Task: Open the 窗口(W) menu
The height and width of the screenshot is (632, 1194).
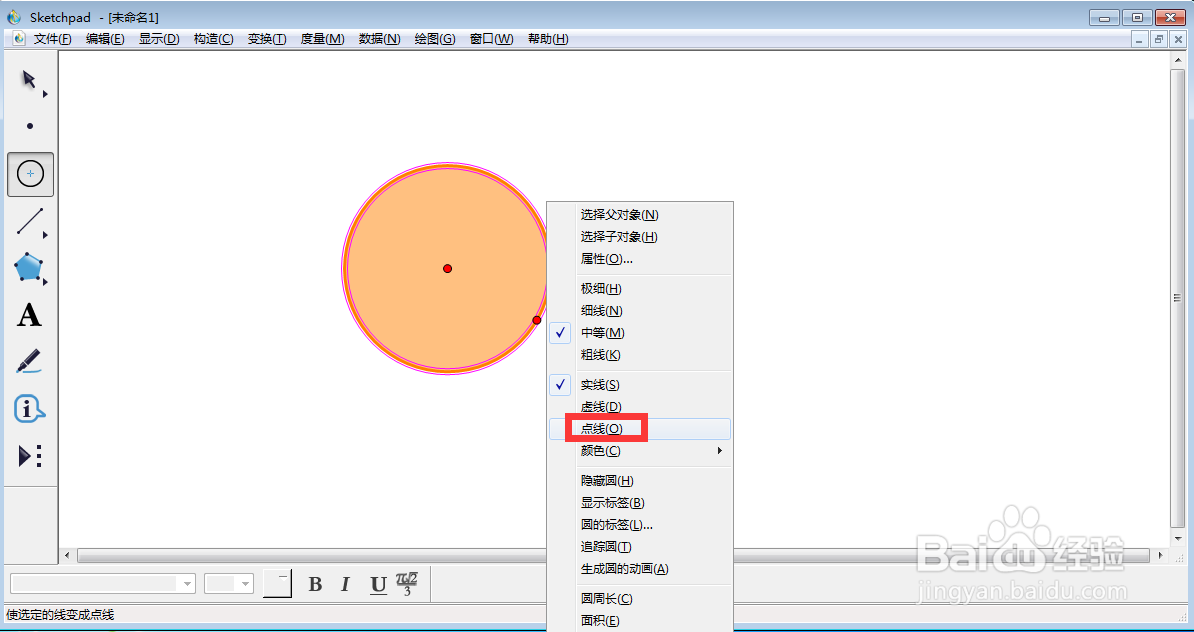Action: (x=491, y=39)
